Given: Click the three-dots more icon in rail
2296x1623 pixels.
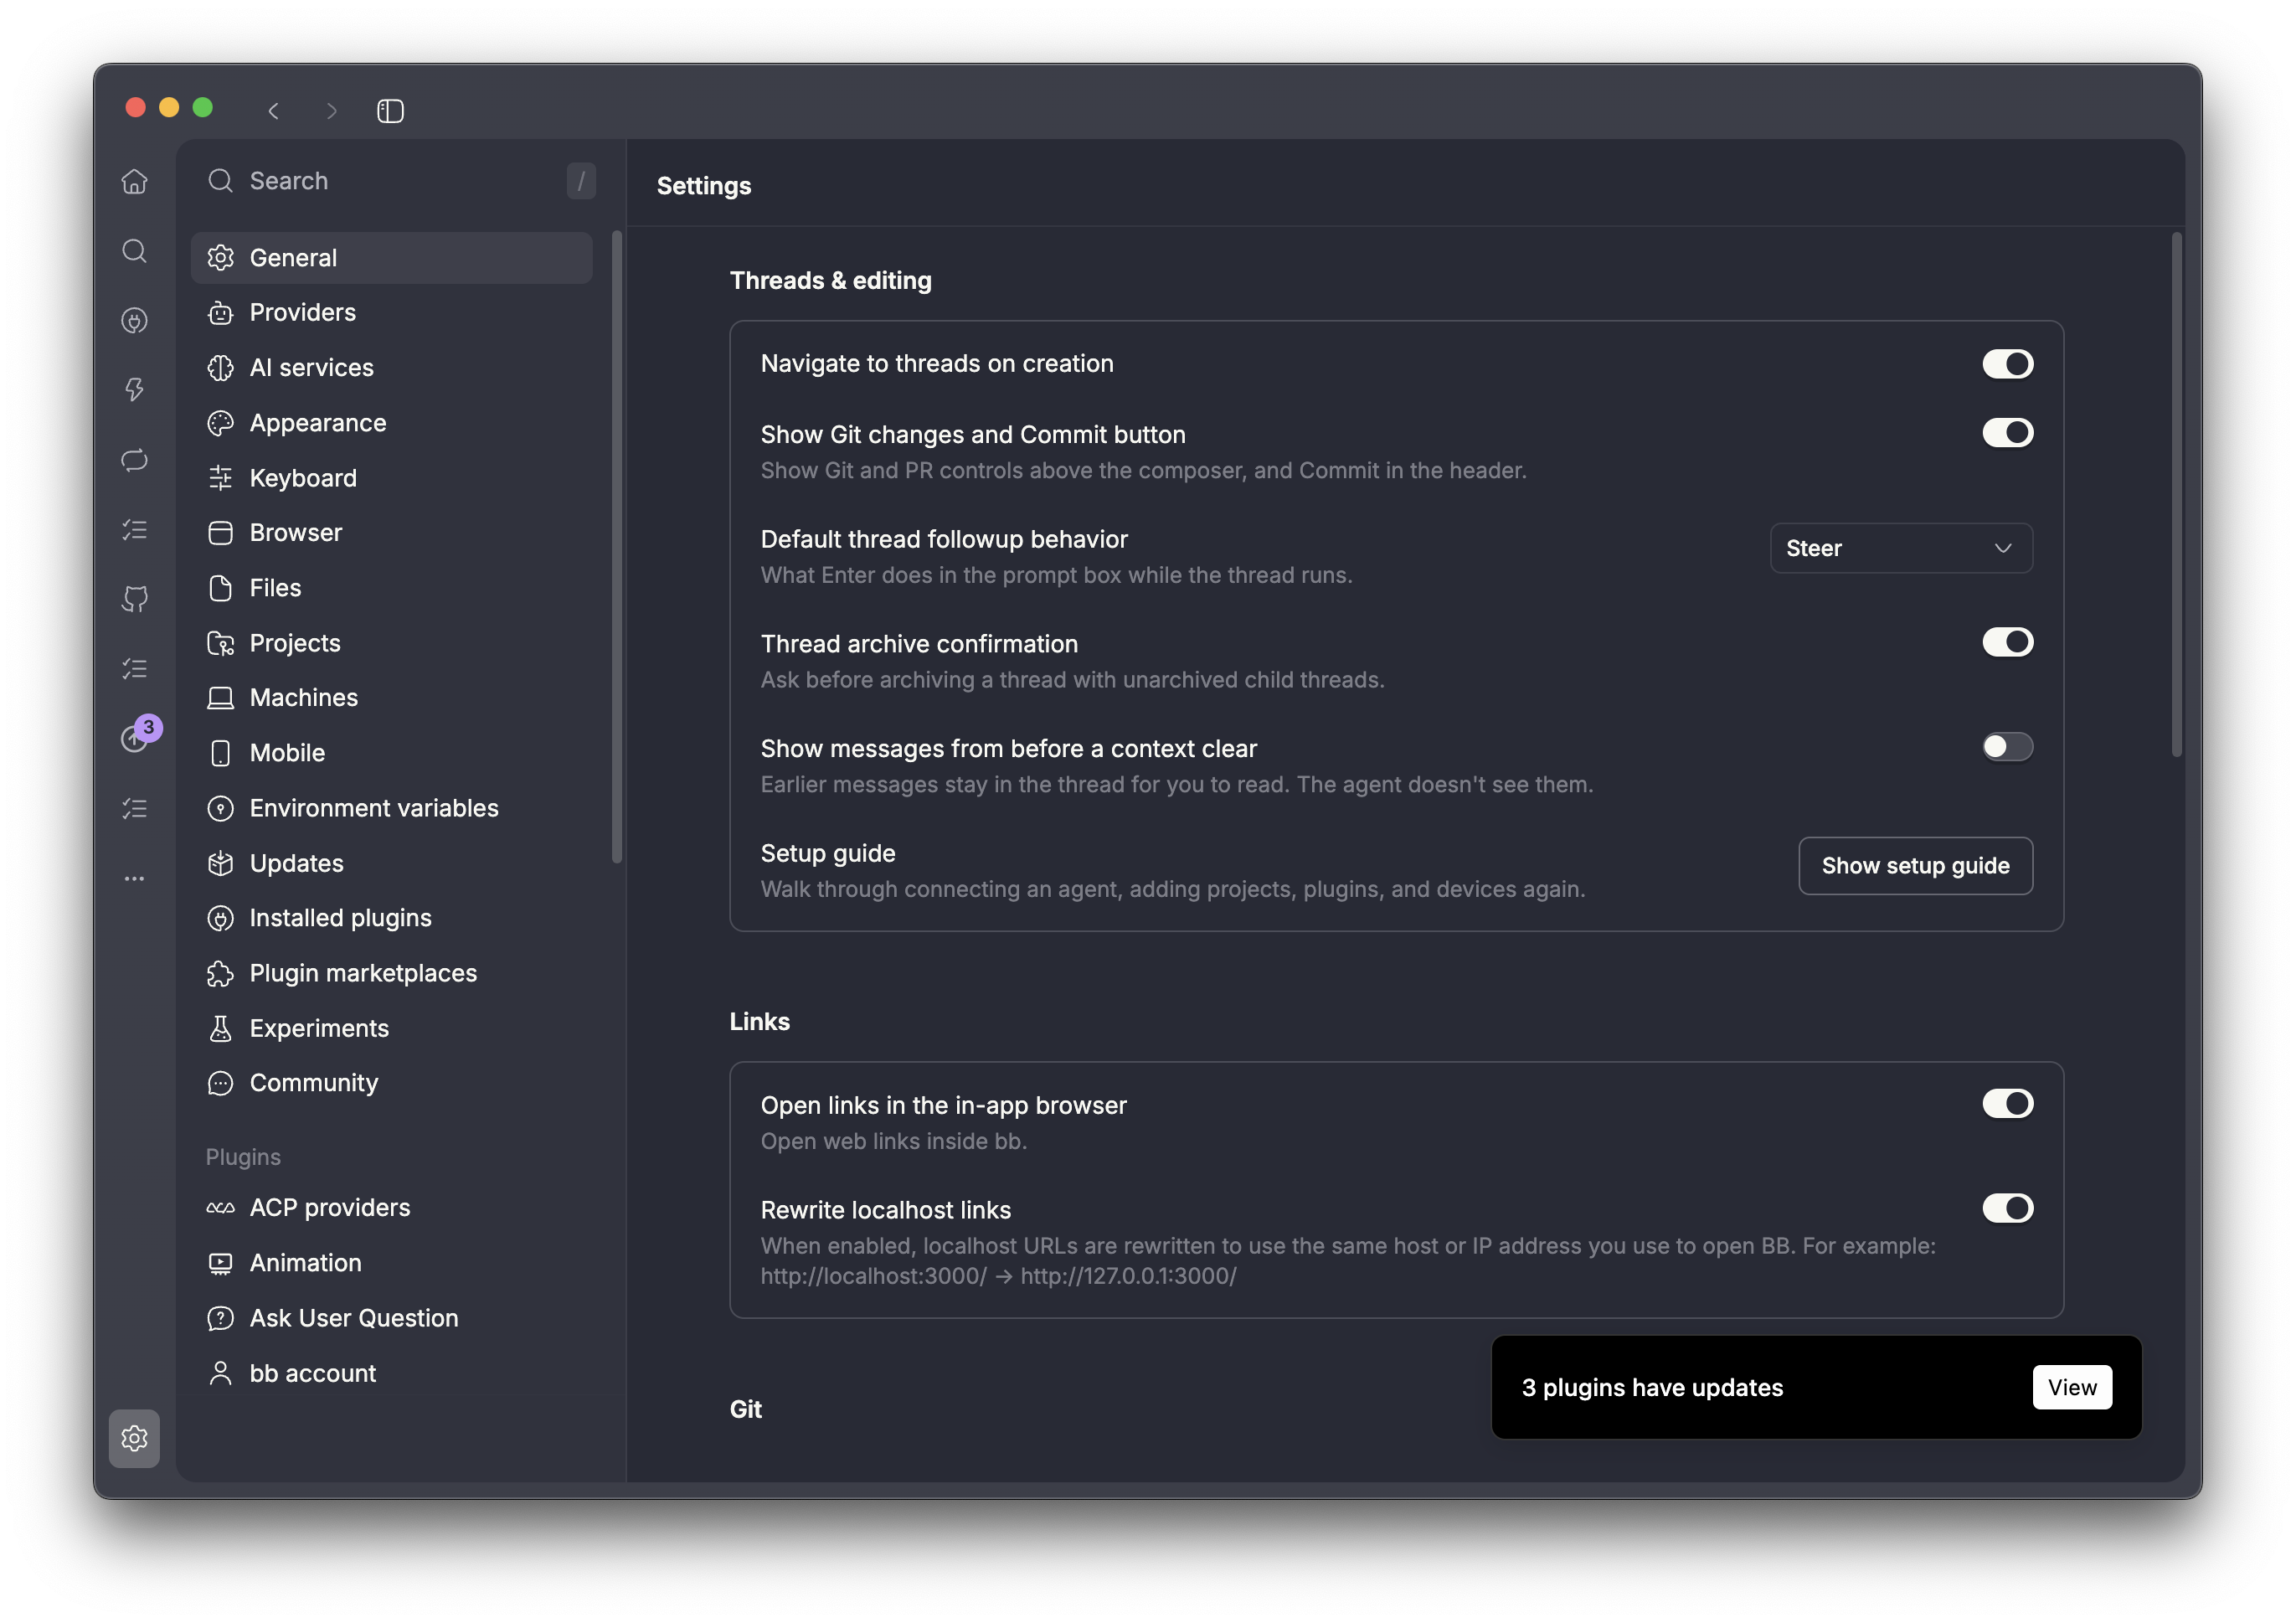Looking at the screenshot, I should tap(134, 878).
